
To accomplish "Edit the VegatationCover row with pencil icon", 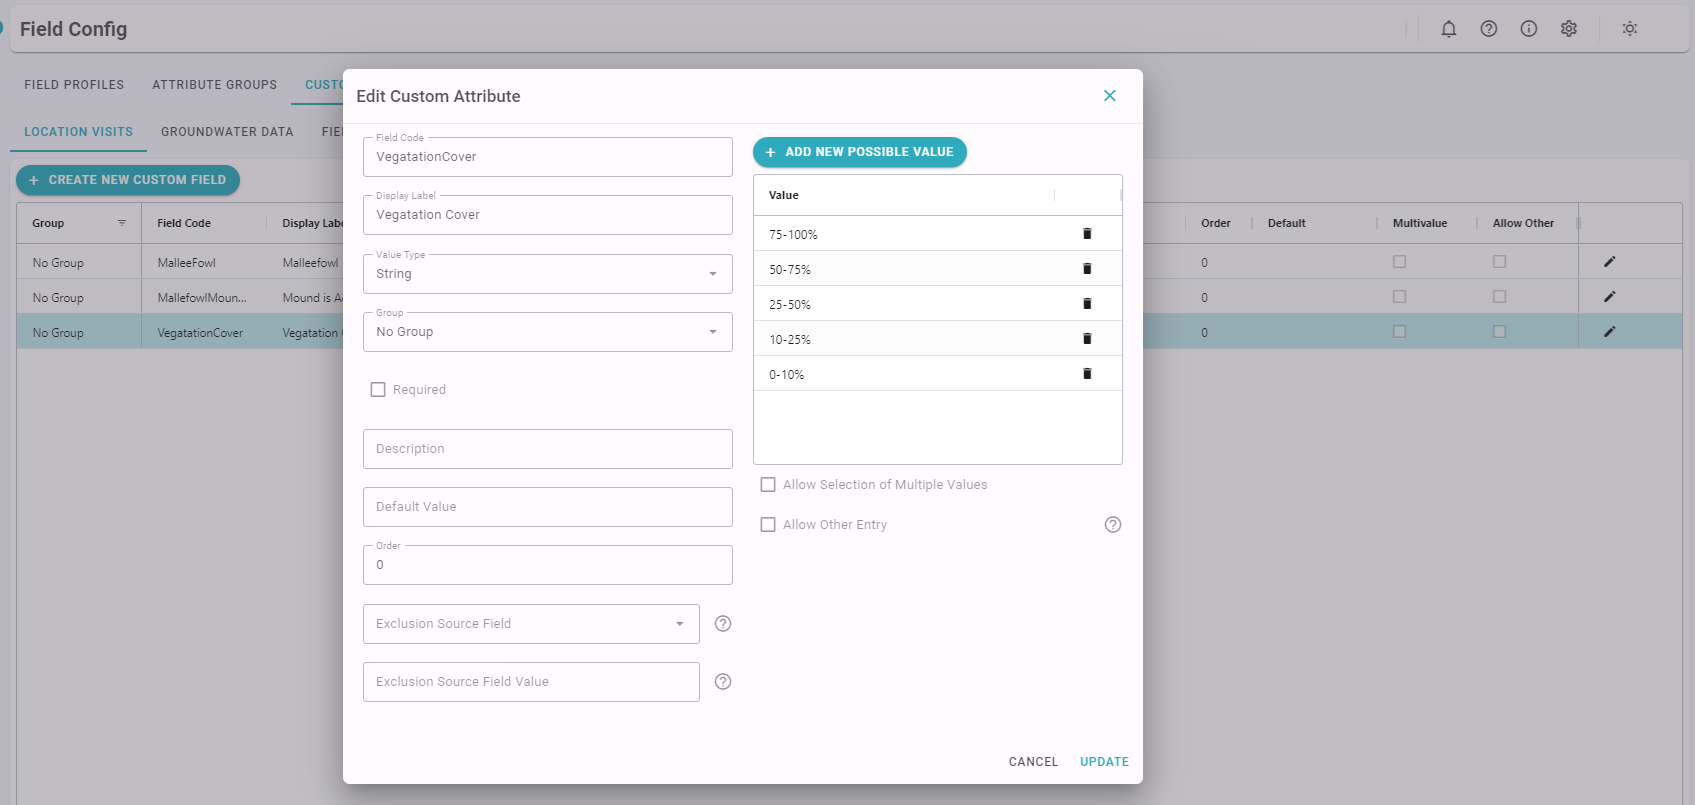I will click(1610, 332).
